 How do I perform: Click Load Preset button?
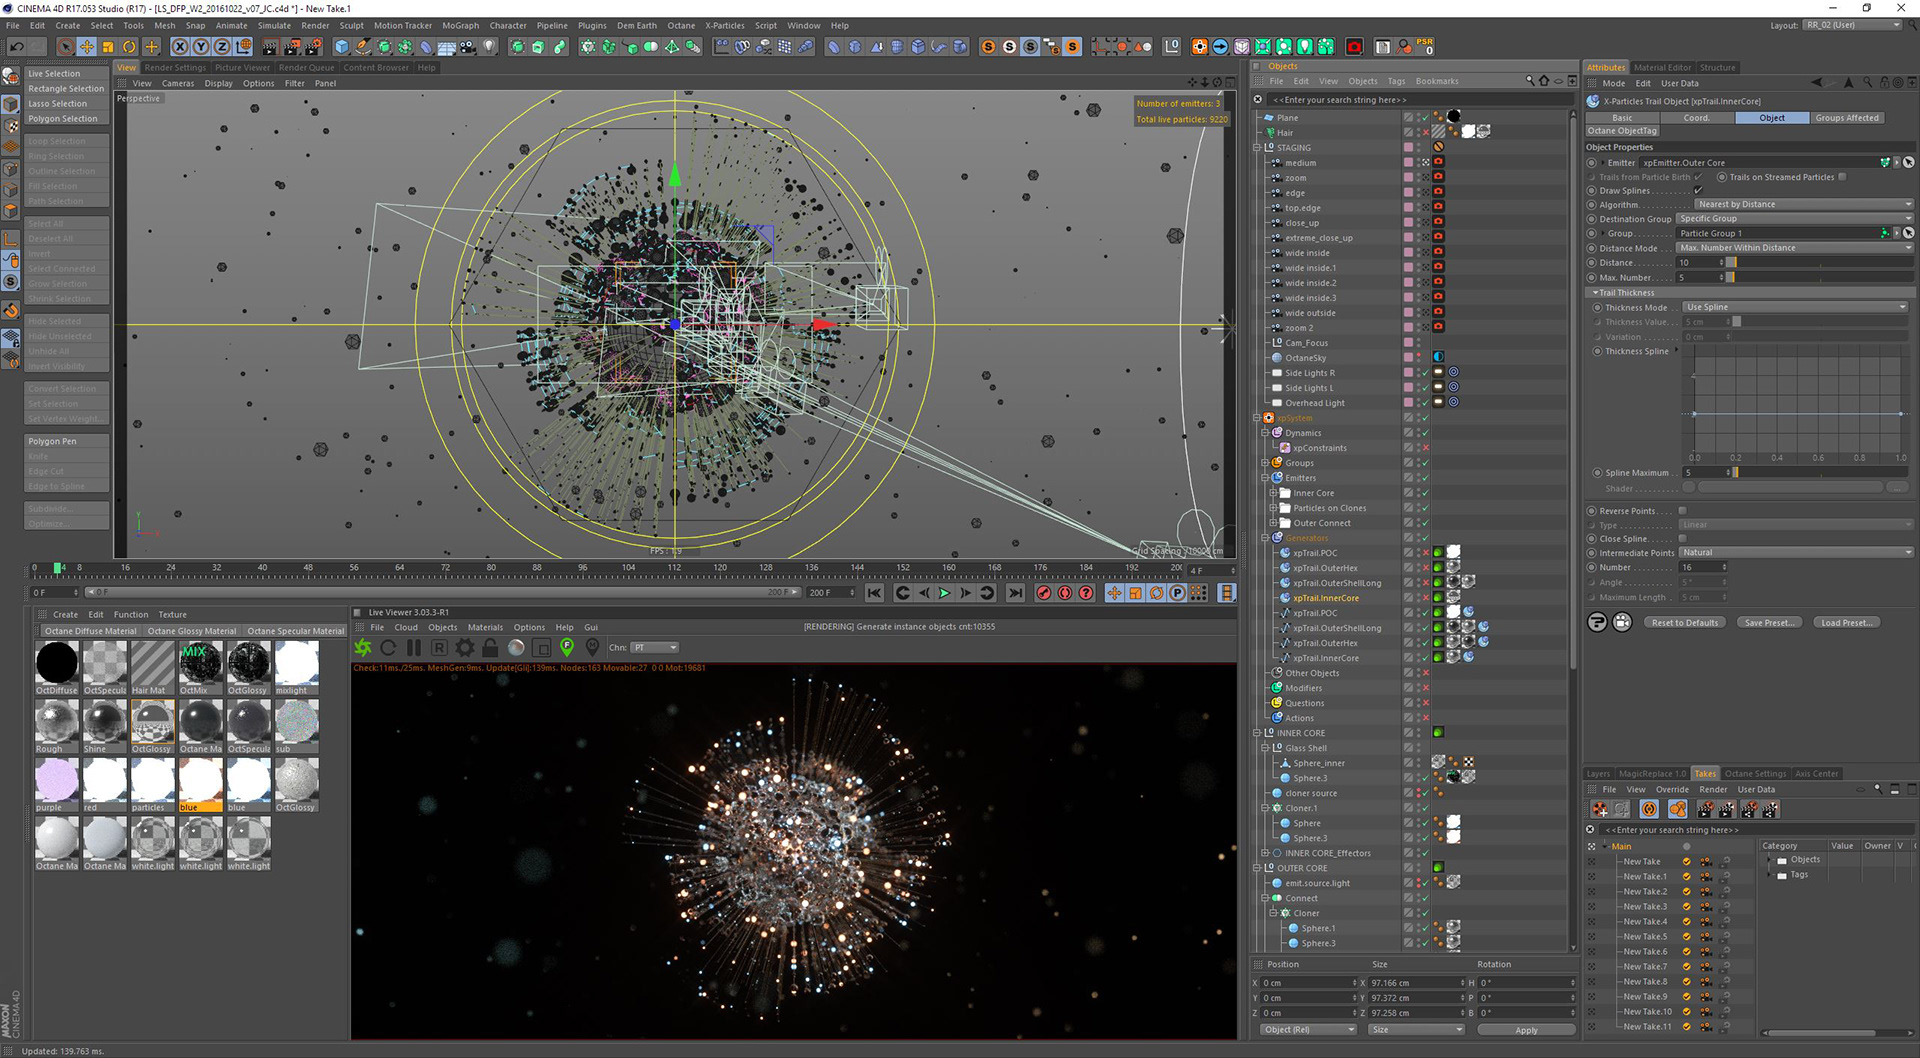(x=1846, y=622)
